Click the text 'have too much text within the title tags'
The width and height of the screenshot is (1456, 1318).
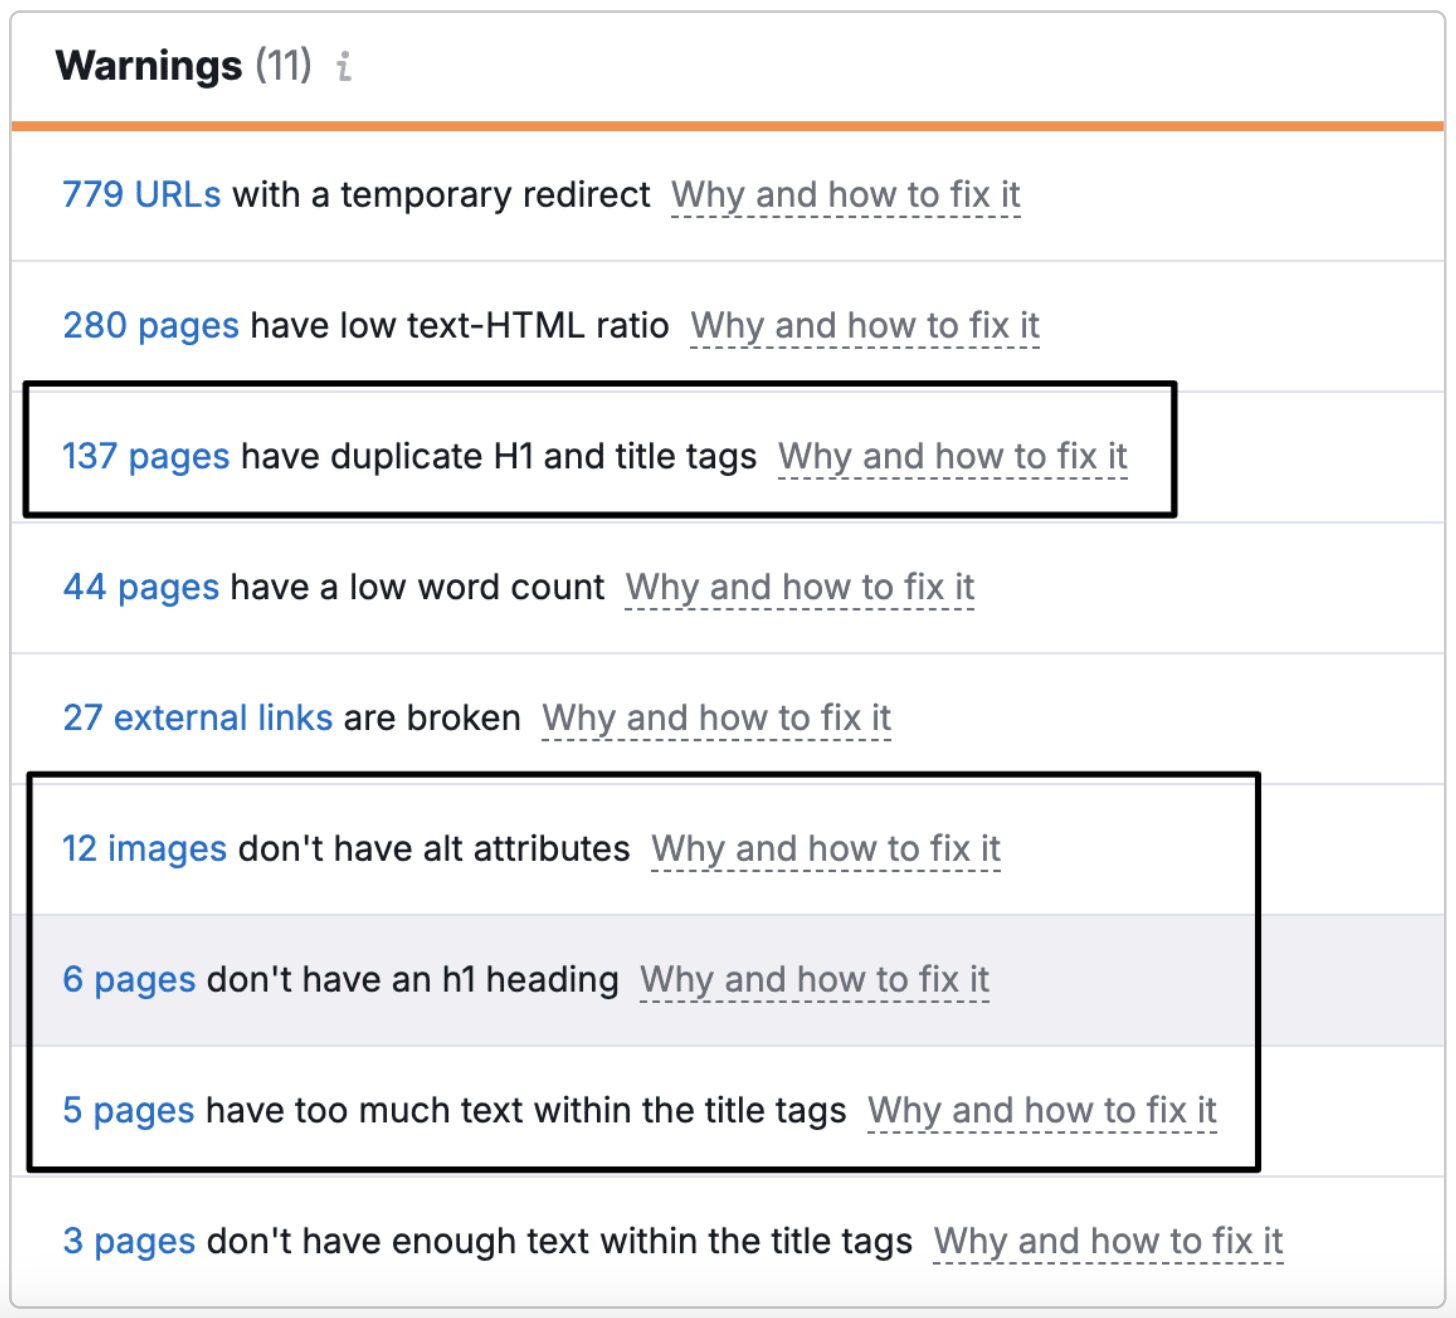(526, 1110)
